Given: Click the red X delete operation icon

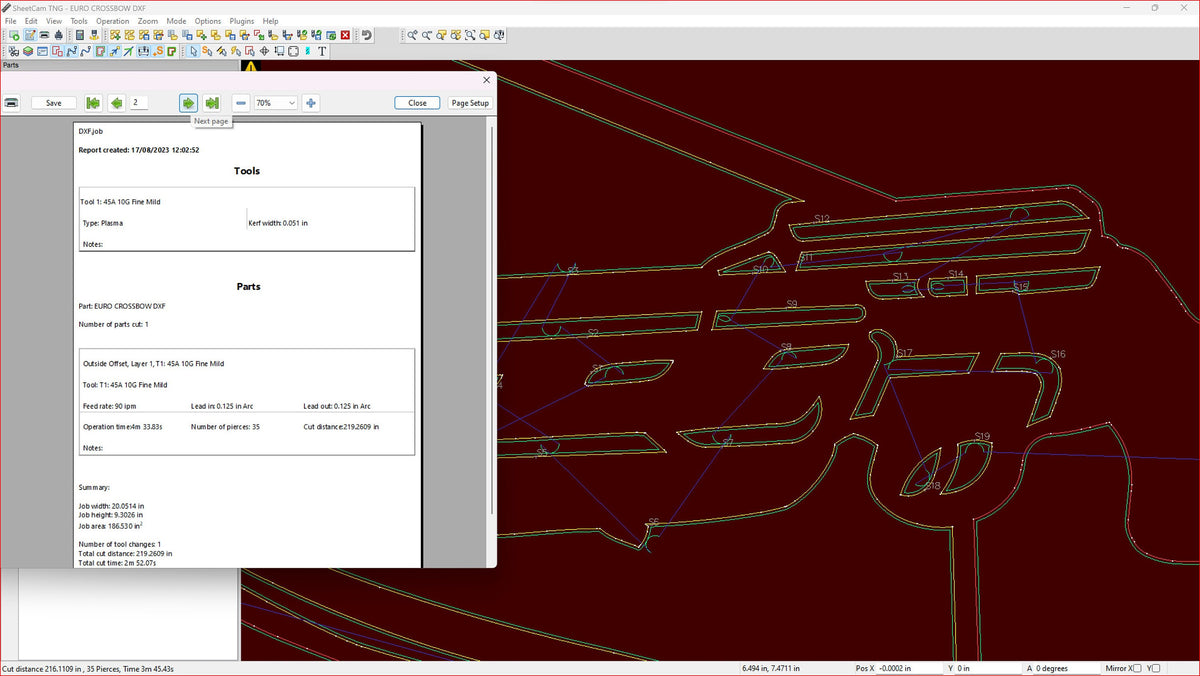Looking at the screenshot, I should tap(345, 35).
